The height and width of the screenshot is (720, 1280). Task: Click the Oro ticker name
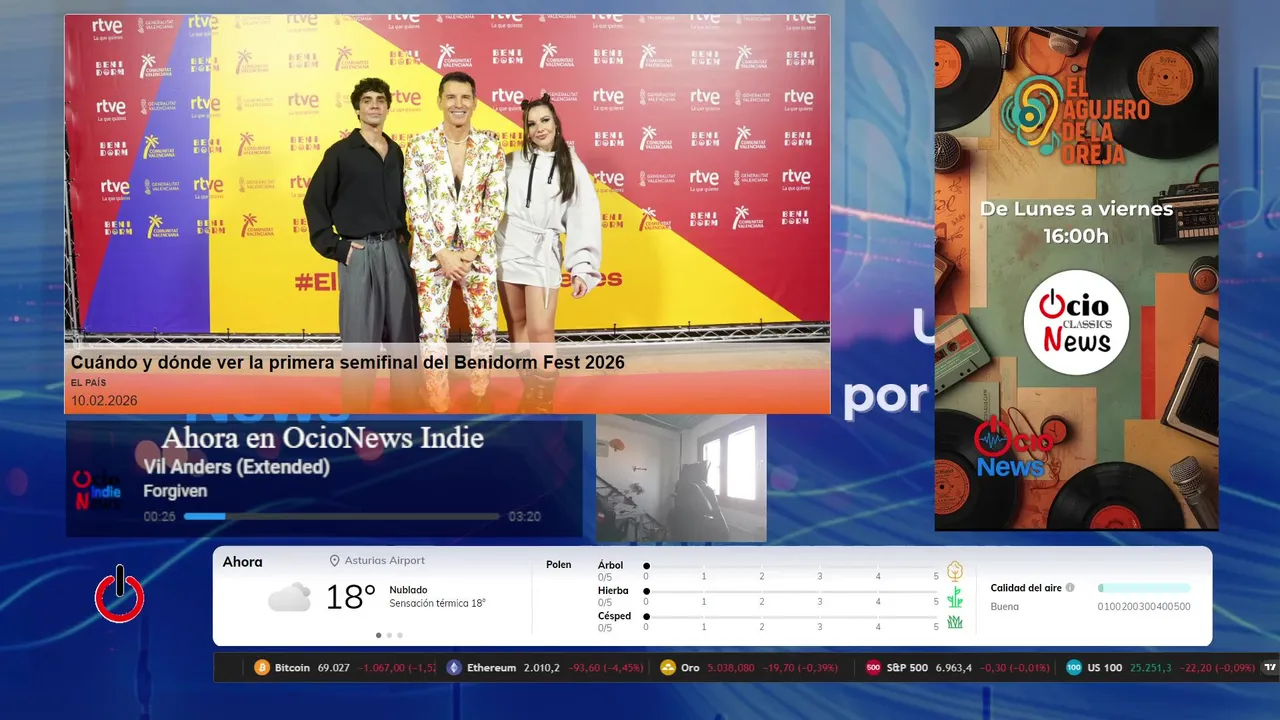pos(690,668)
